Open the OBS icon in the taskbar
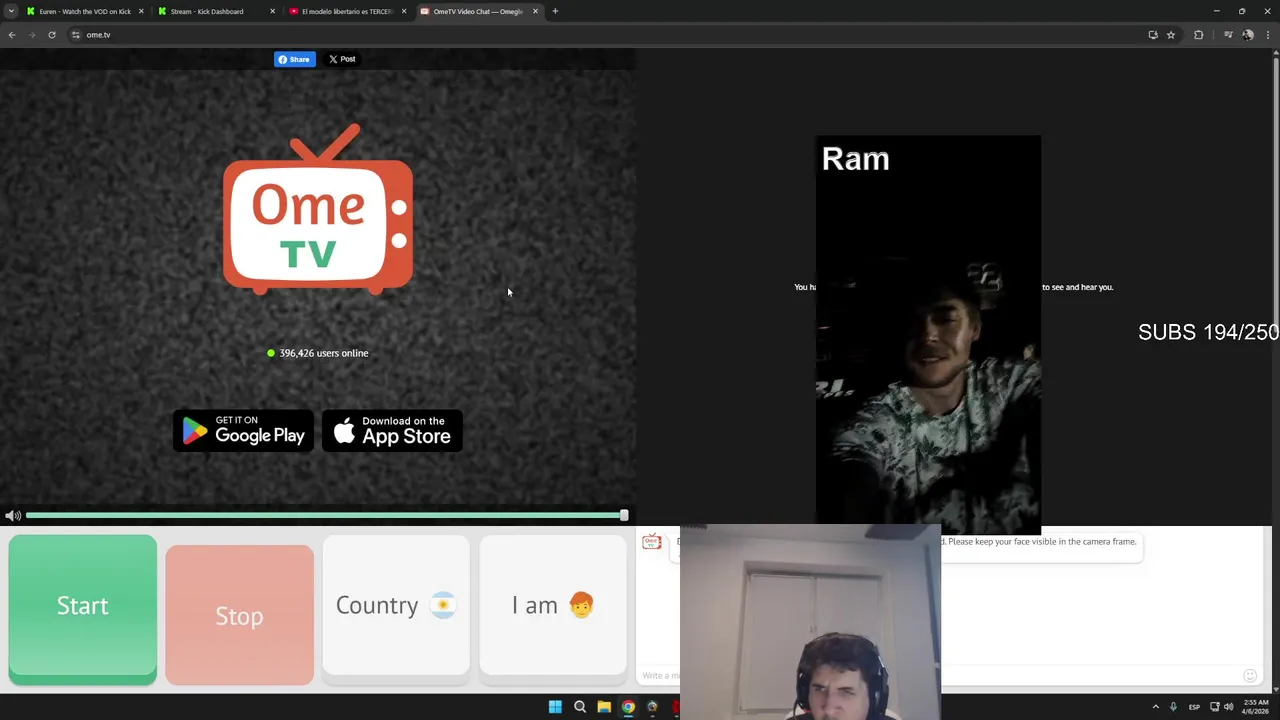The height and width of the screenshot is (720, 1280). tap(652, 707)
